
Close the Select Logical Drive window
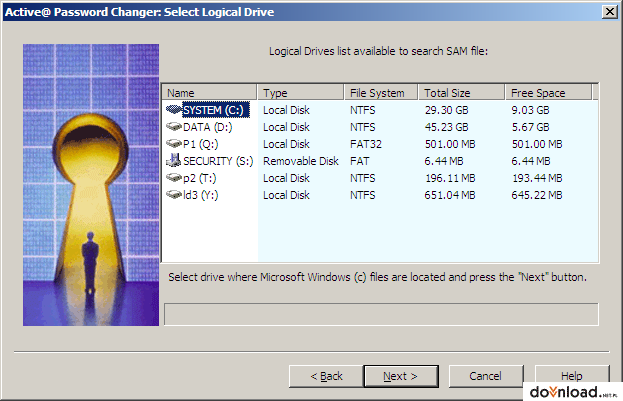click(x=609, y=12)
